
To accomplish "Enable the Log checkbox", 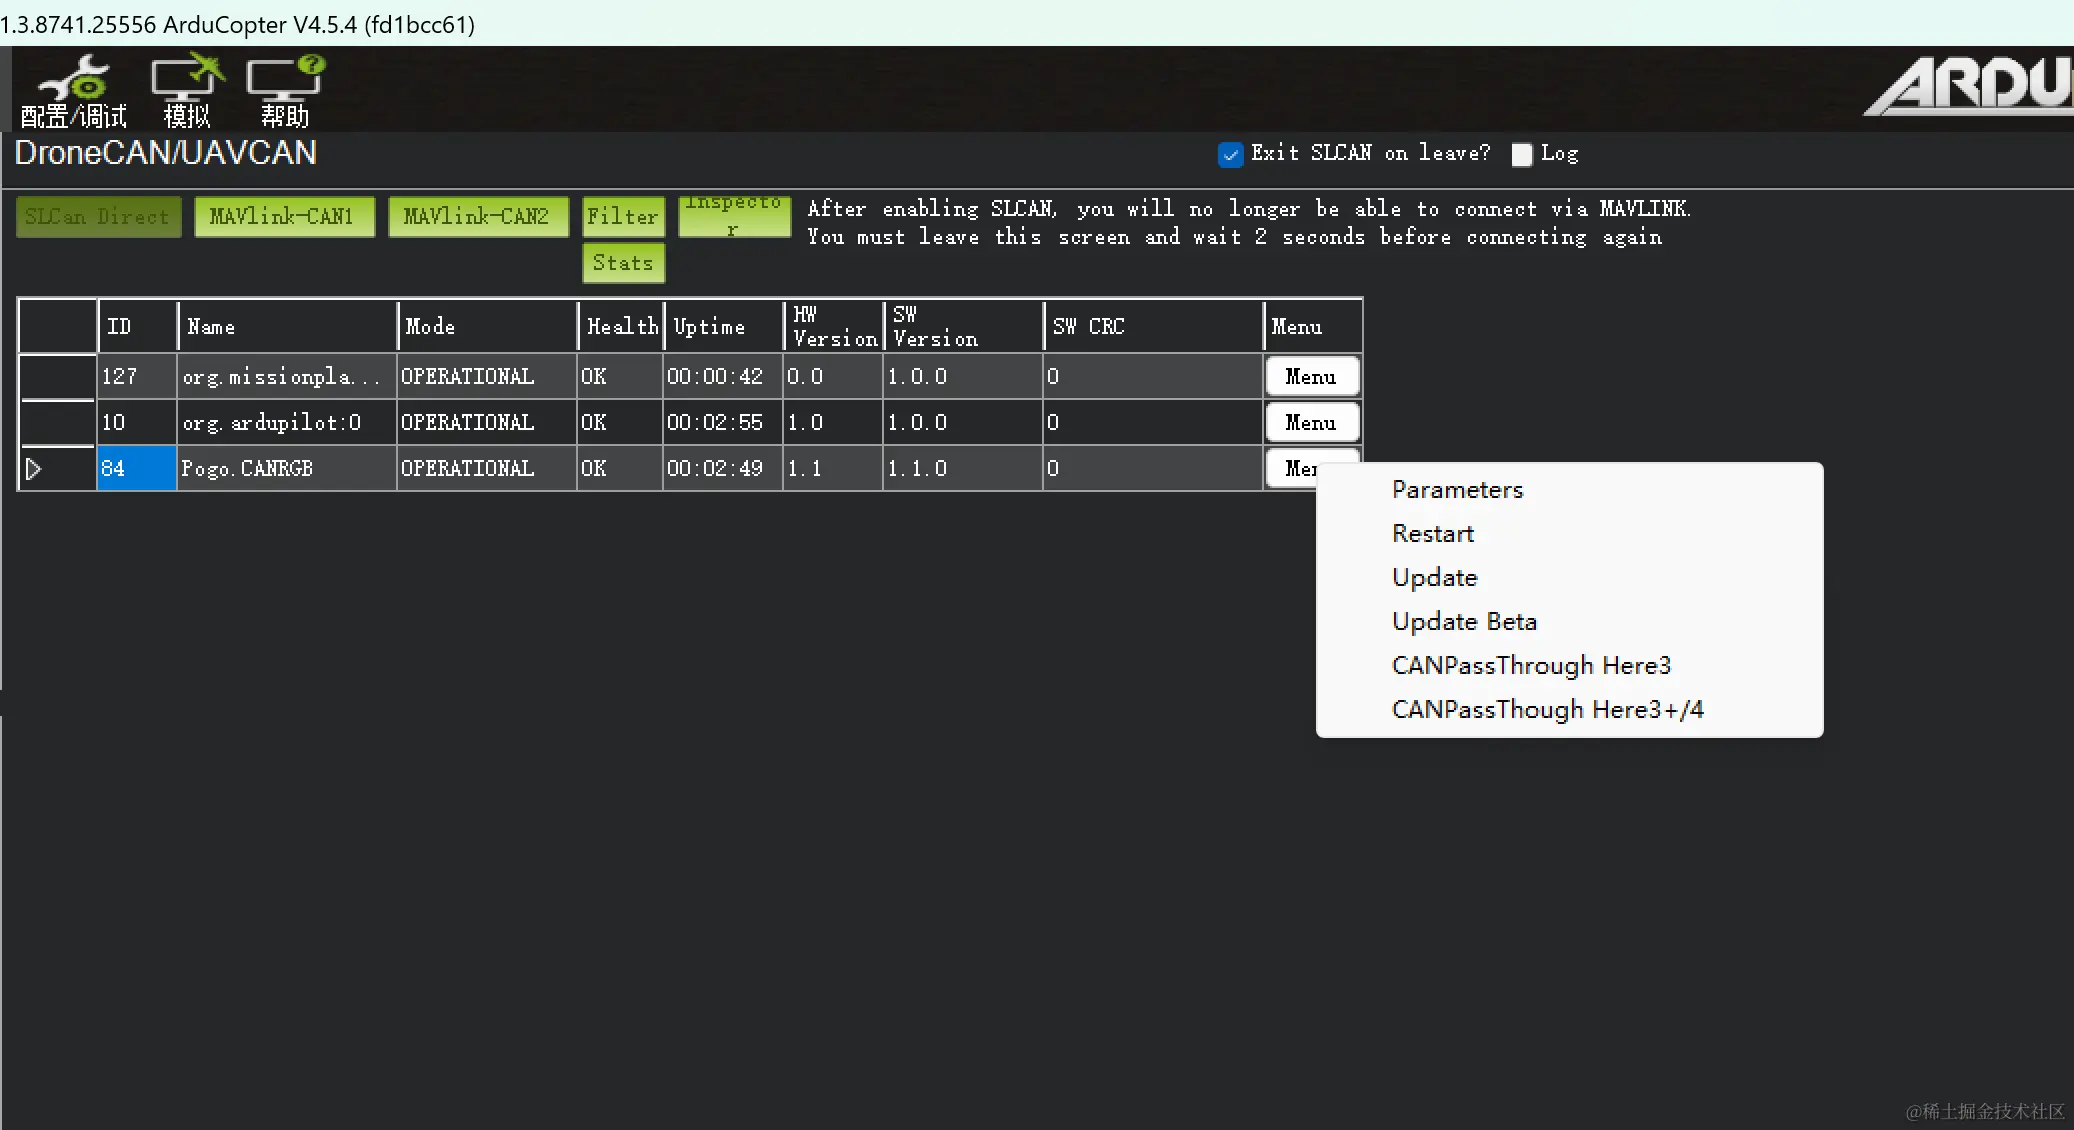I will tap(1521, 154).
